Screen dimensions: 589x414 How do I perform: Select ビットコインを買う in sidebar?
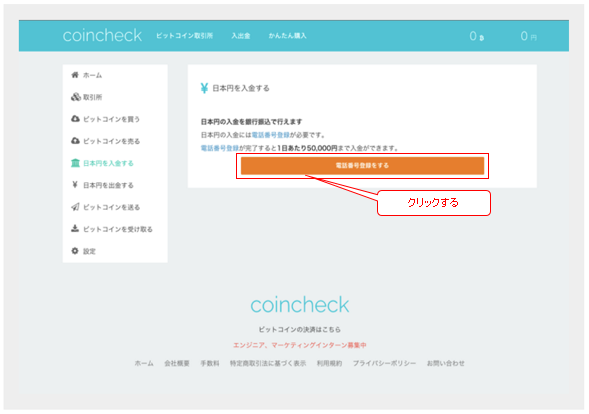[112, 119]
